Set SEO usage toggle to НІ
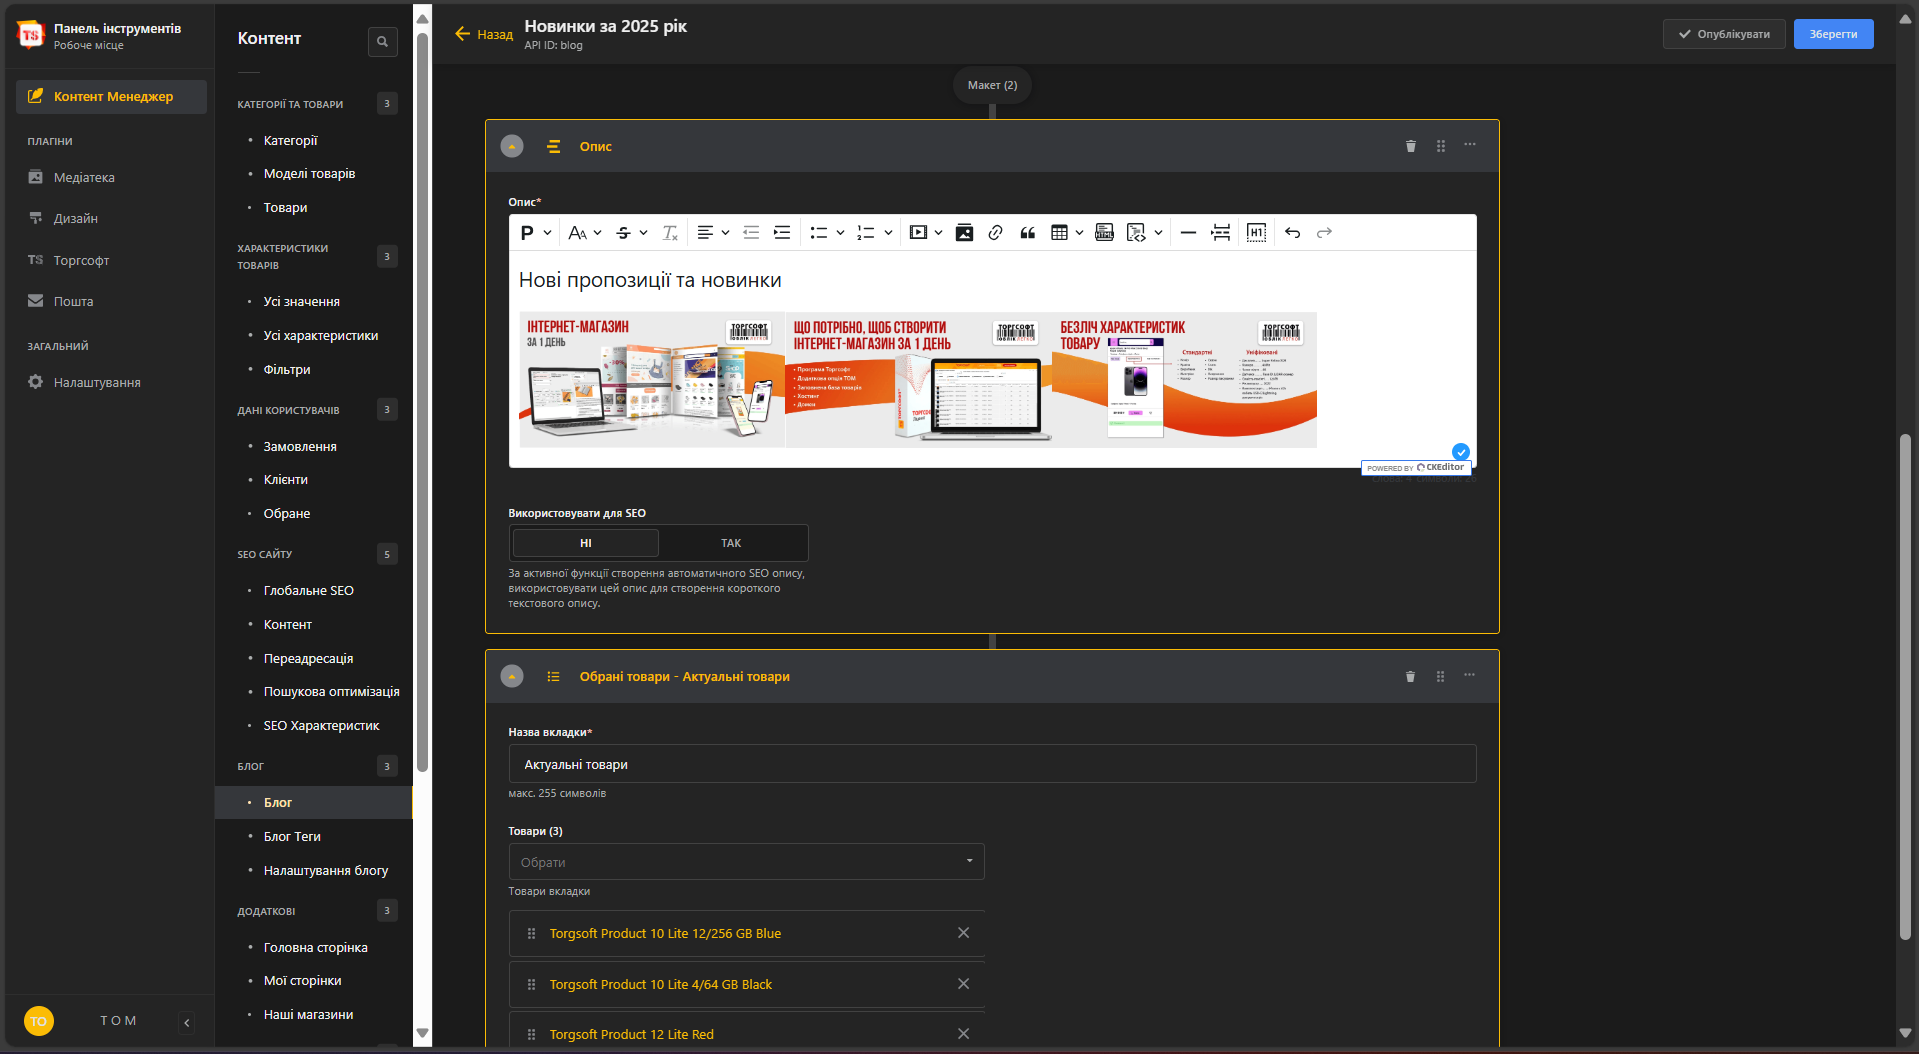The height and width of the screenshot is (1054, 1919). (x=586, y=543)
